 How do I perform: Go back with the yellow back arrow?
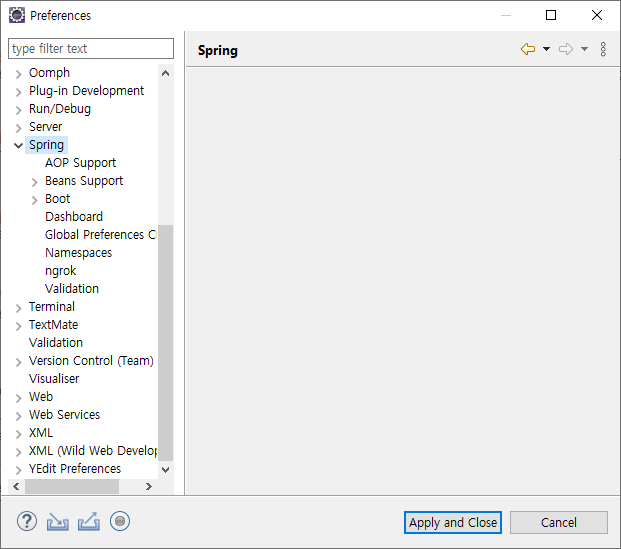(x=528, y=49)
